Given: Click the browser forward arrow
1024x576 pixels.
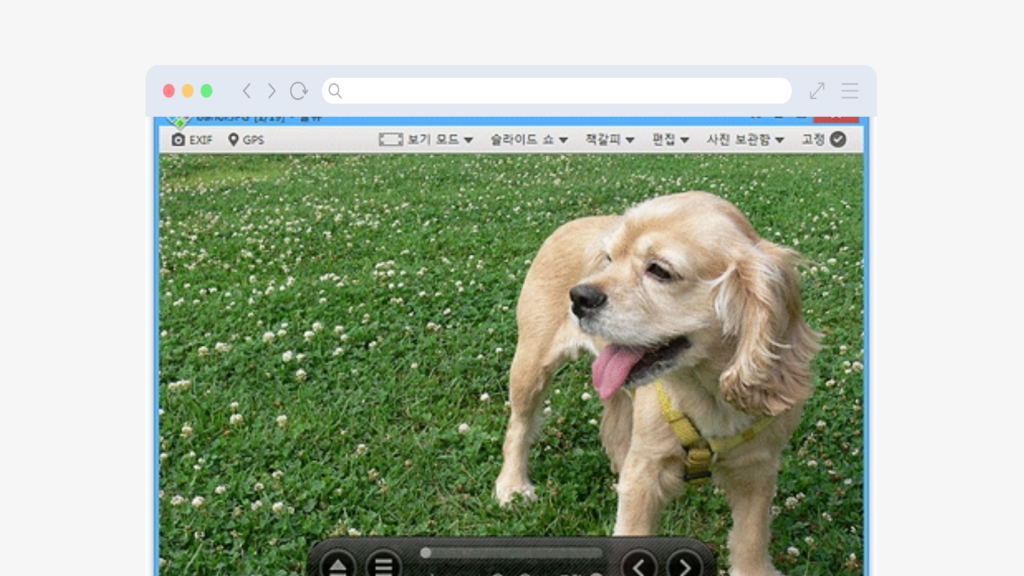Looking at the screenshot, I should point(271,91).
